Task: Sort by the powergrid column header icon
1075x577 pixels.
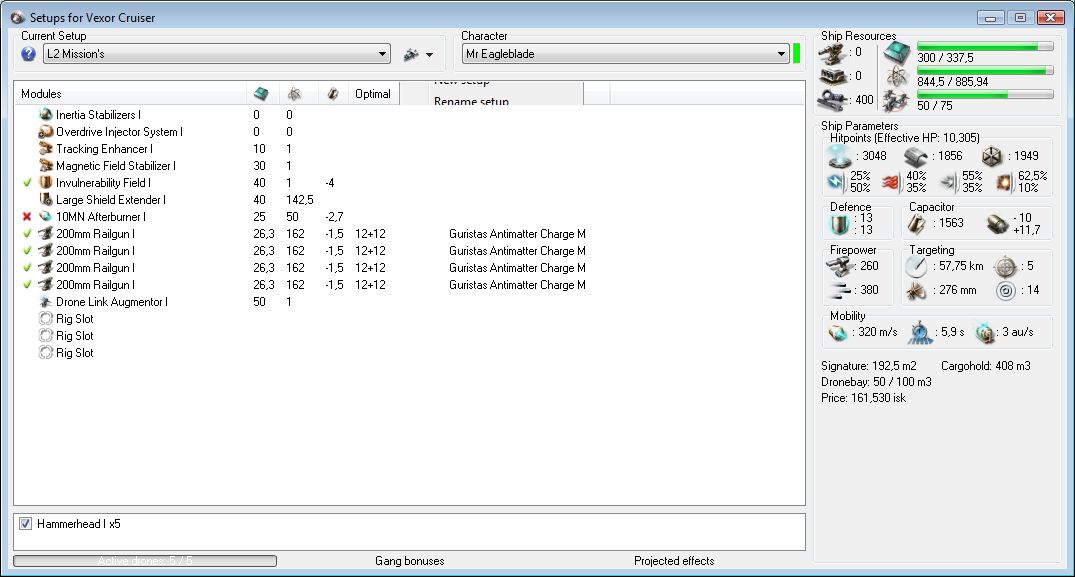Action: tap(294, 94)
